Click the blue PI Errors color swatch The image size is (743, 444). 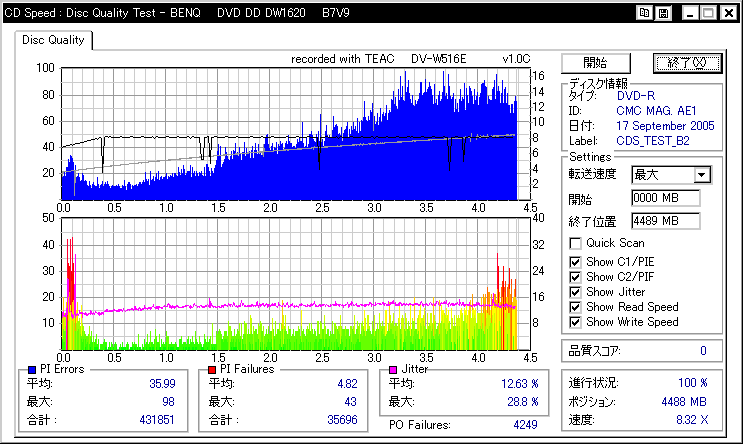32,370
